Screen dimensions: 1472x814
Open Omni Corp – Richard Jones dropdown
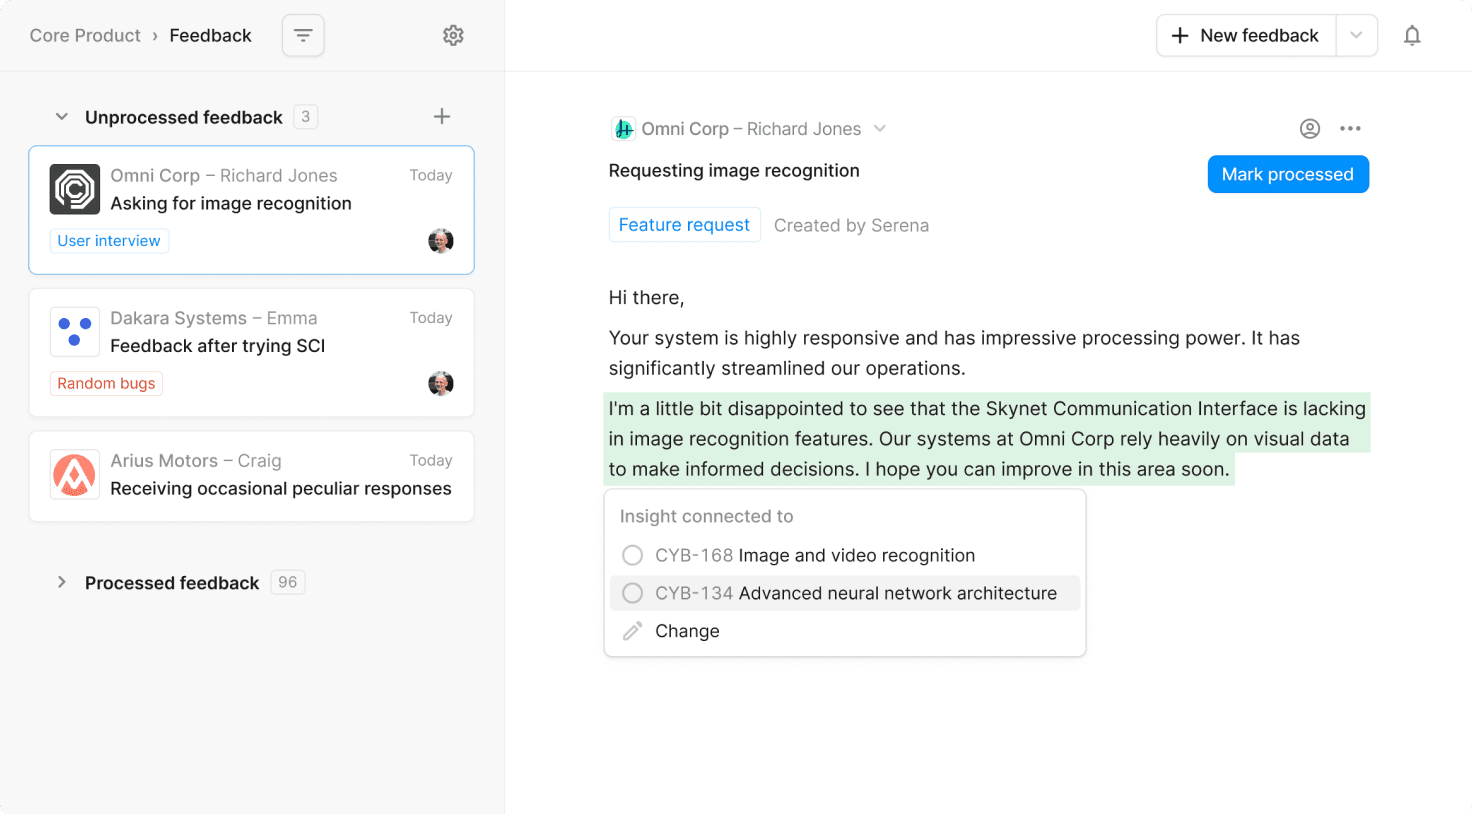click(x=879, y=129)
